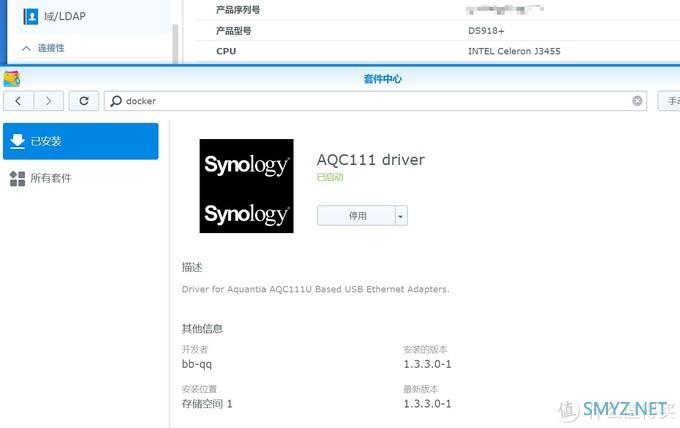Clear the docker search text
This screenshot has height=428, width=680.
[637, 101]
